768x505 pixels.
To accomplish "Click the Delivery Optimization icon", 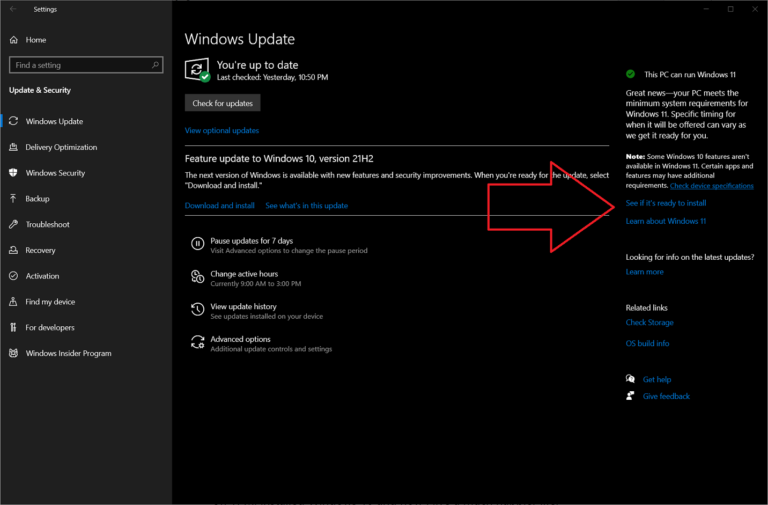I will pos(14,147).
